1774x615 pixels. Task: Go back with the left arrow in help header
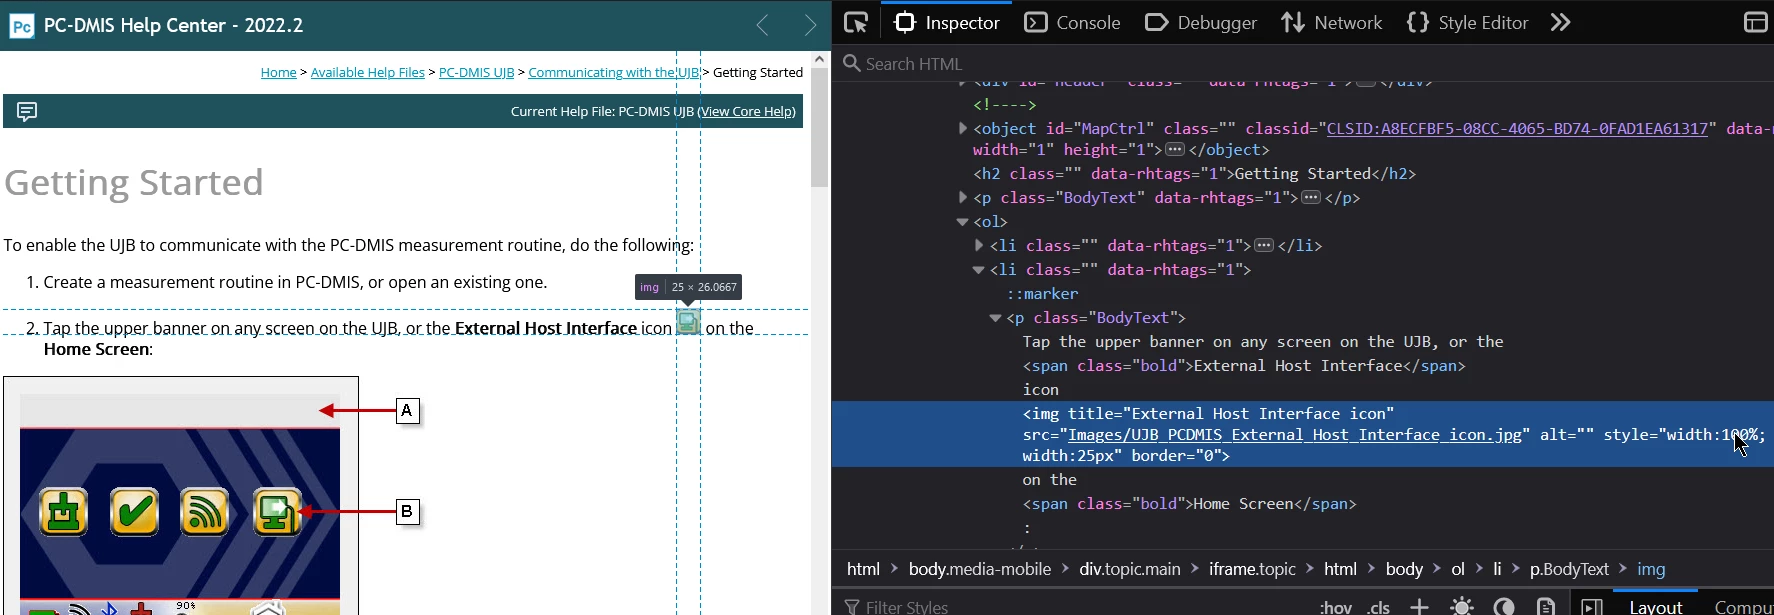click(x=762, y=26)
